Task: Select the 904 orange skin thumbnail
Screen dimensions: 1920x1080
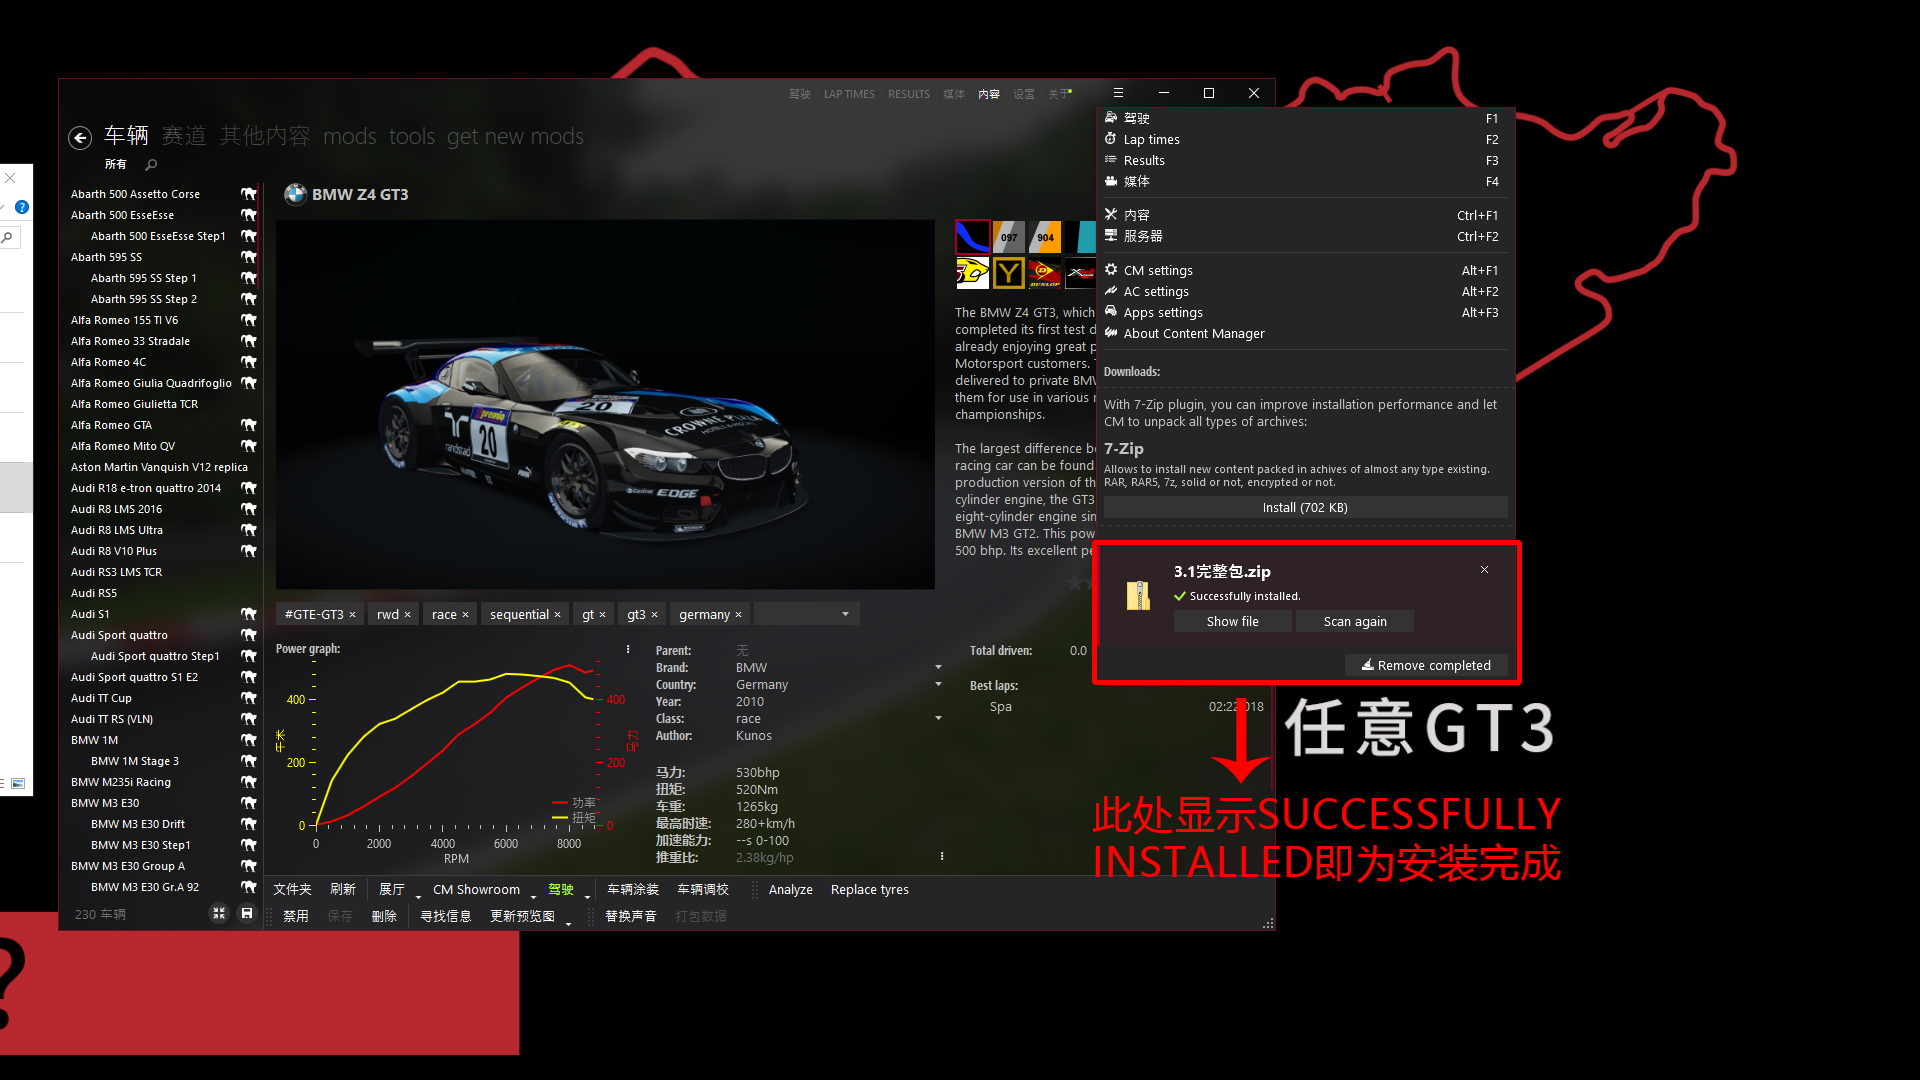Action: pyautogui.click(x=1045, y=237)
